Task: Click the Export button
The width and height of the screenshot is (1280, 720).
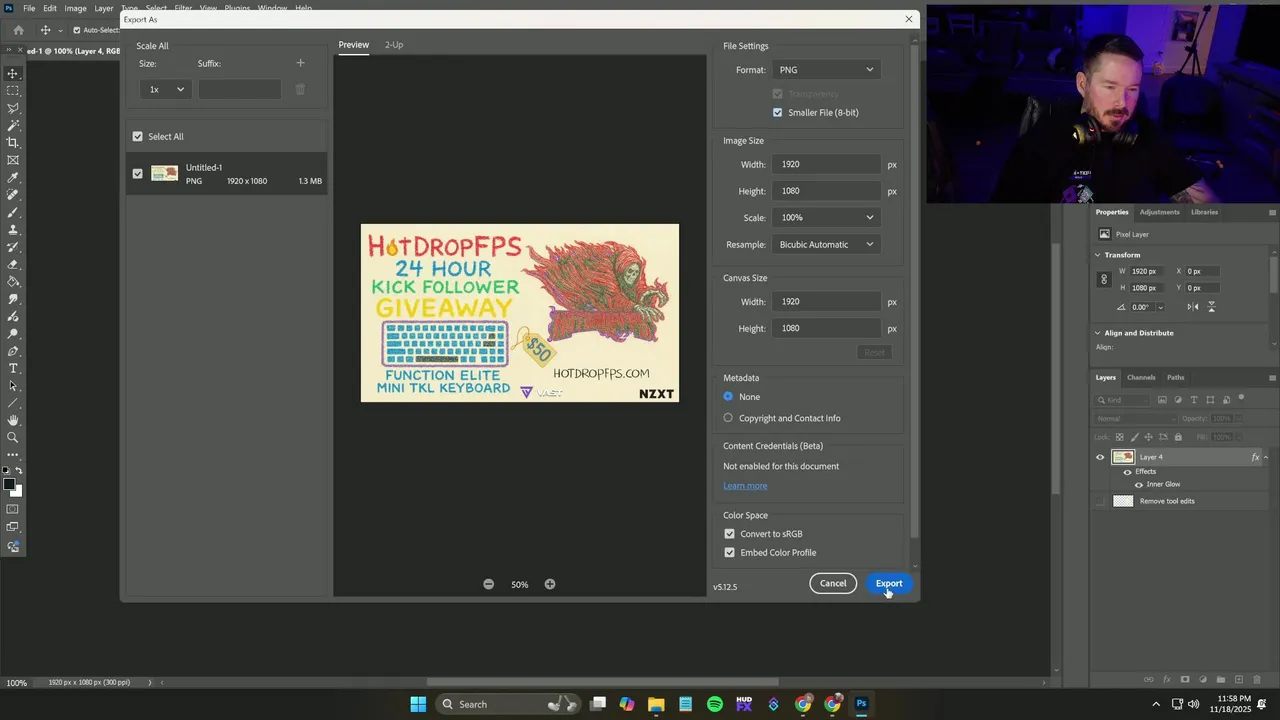Action: pyautogui.click(x=889, y=583)
